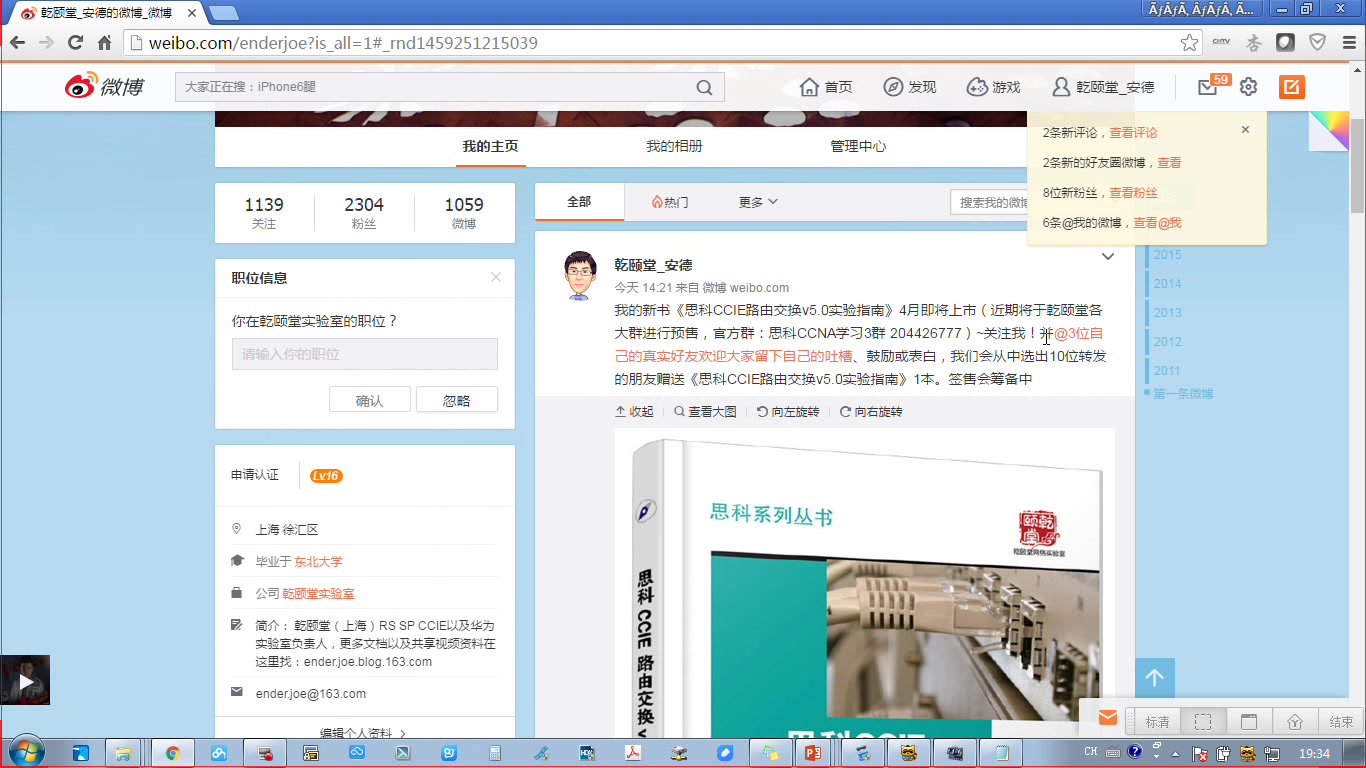1366x768 pixels.
Task: Open Chrome from the taskbar
Action: pos(172,753)
